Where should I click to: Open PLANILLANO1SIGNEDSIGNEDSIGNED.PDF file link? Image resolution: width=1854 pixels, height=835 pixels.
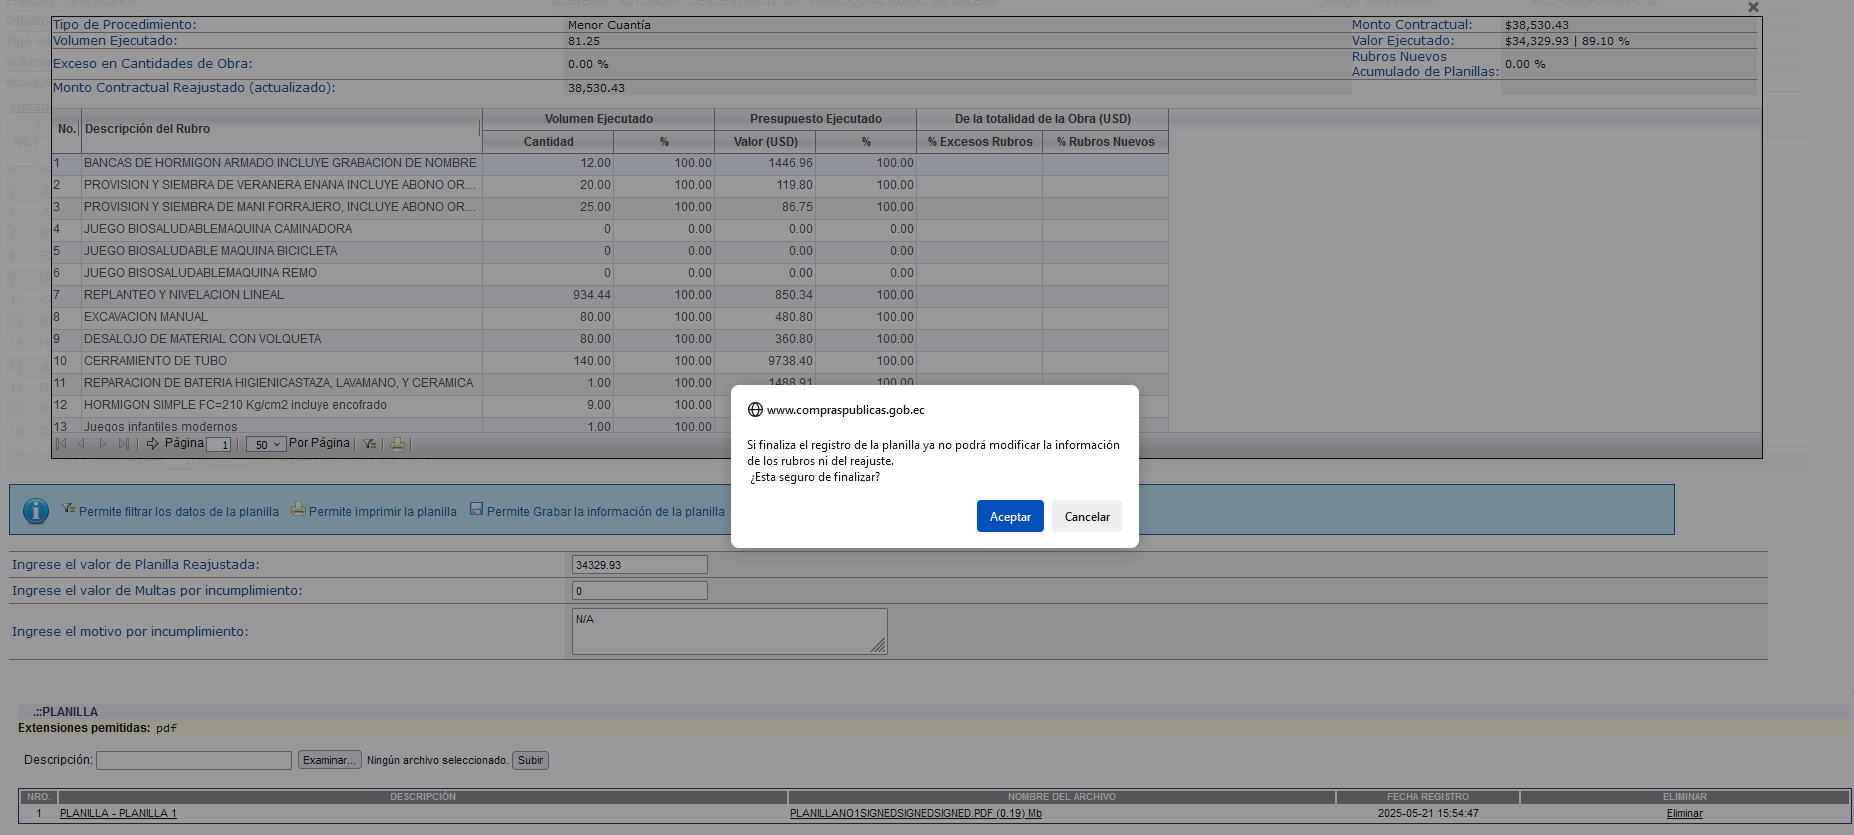(915, 813)
